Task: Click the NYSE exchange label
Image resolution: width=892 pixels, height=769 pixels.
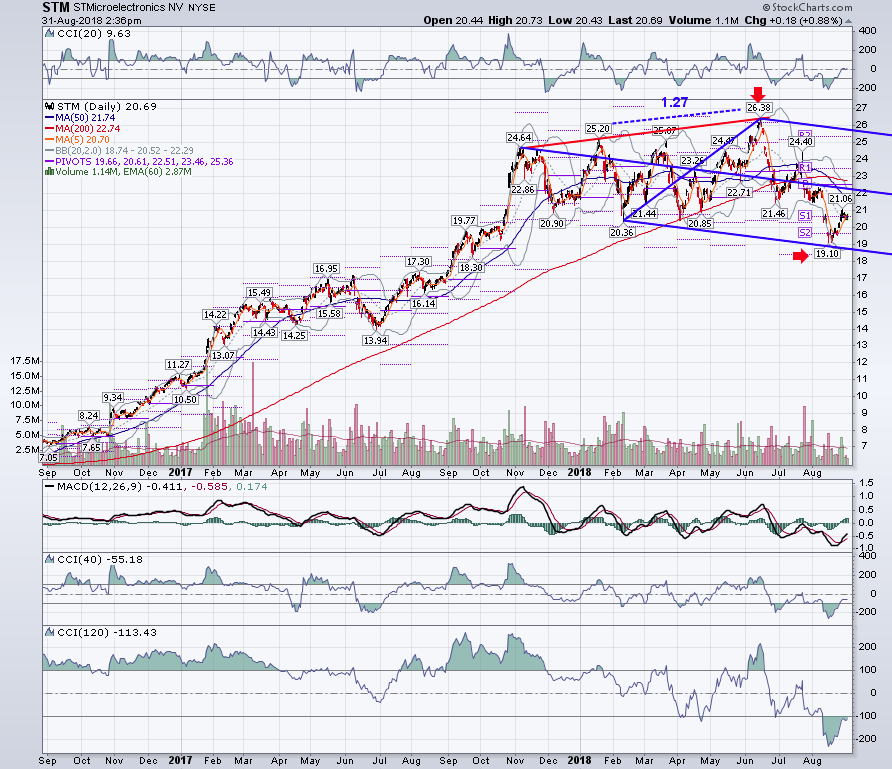Action: [201, 8]
